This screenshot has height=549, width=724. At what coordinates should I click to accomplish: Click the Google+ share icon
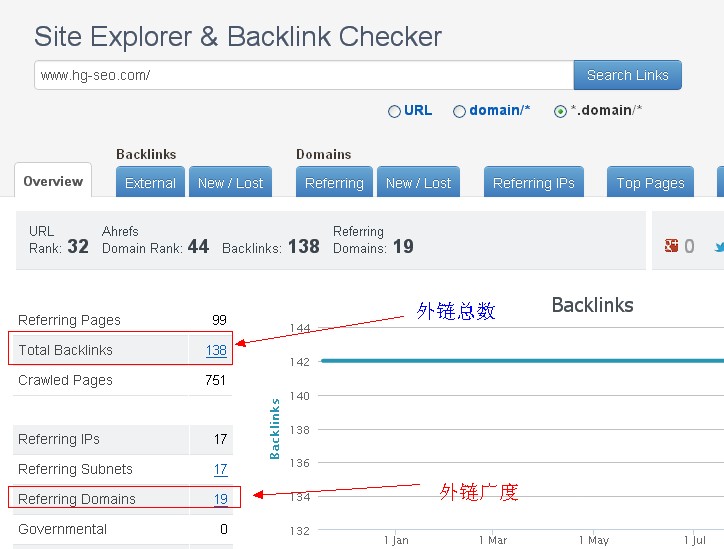672,246
